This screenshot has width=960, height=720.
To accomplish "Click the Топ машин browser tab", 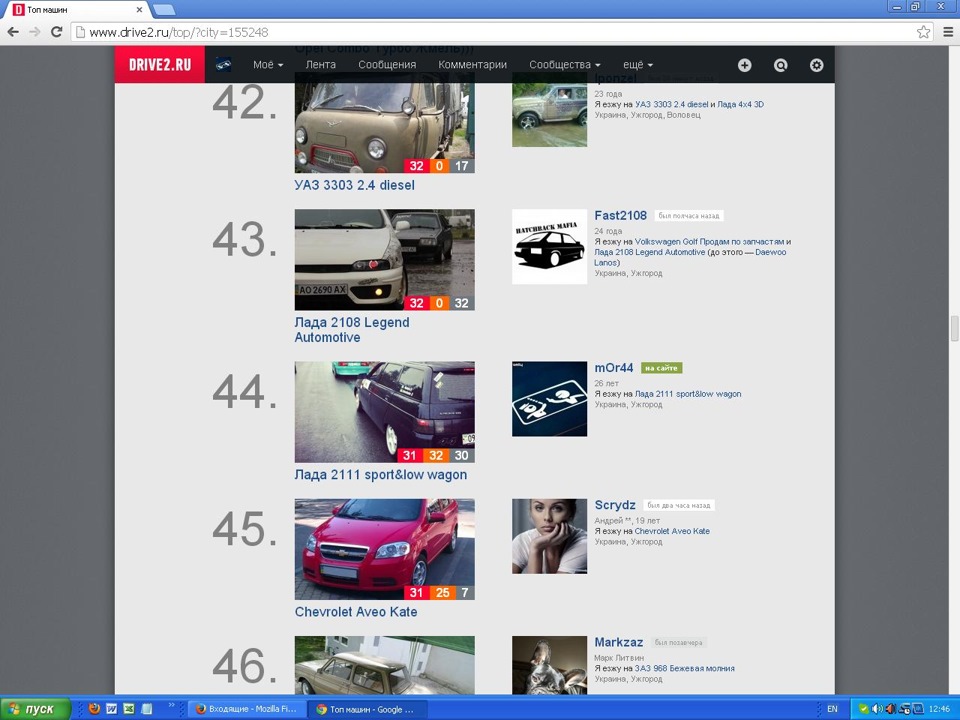I will 78,10.
